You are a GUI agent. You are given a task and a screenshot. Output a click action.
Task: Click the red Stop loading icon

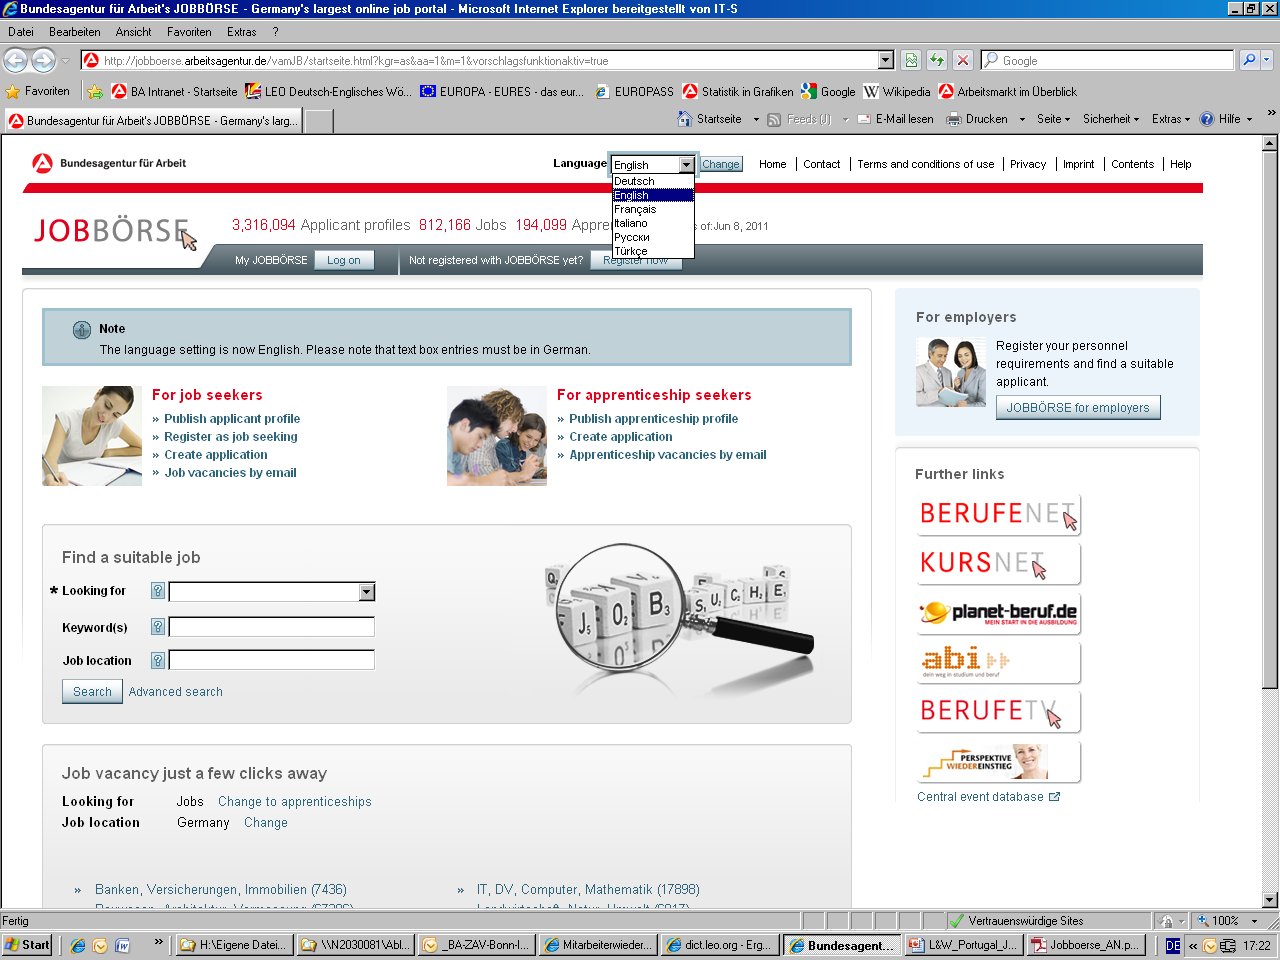(962, 60)
